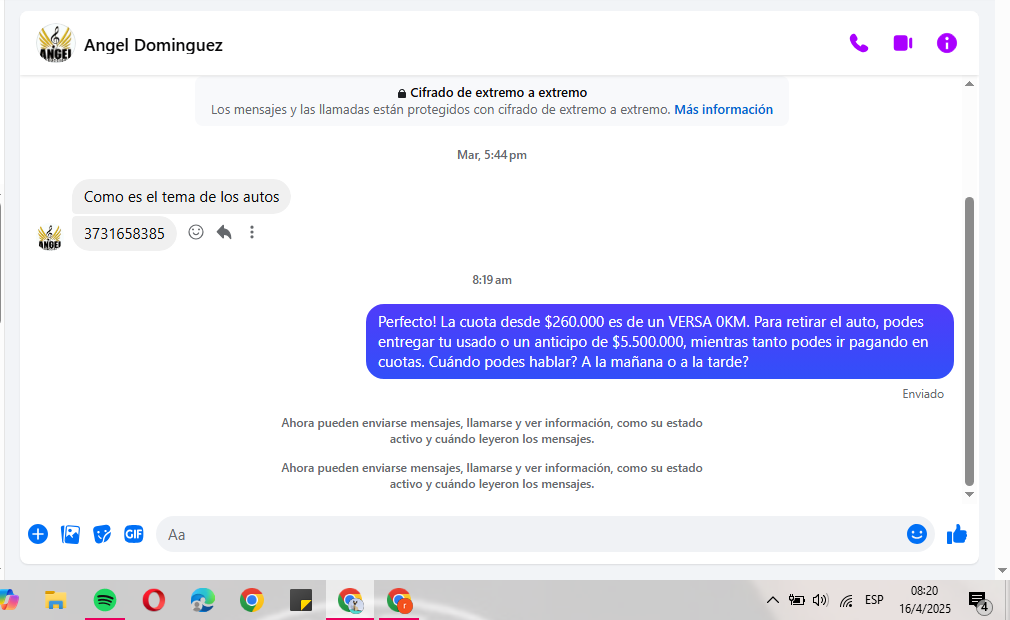The width and height of the screenshot is (1010, 620).
Task: Choose a sticker to send
Action: (x=102, y=534)
